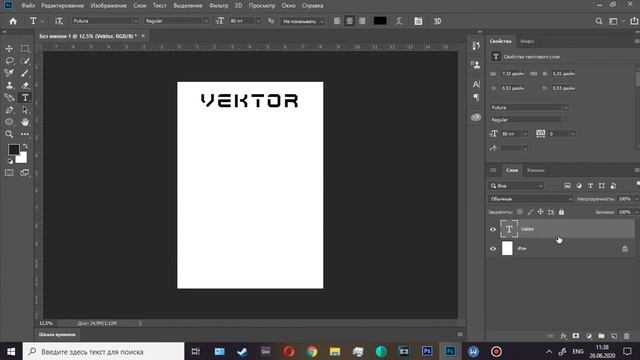
Task: Open the Properties font size dropdown
Action: pyautogui.click(x=525, y=134)
